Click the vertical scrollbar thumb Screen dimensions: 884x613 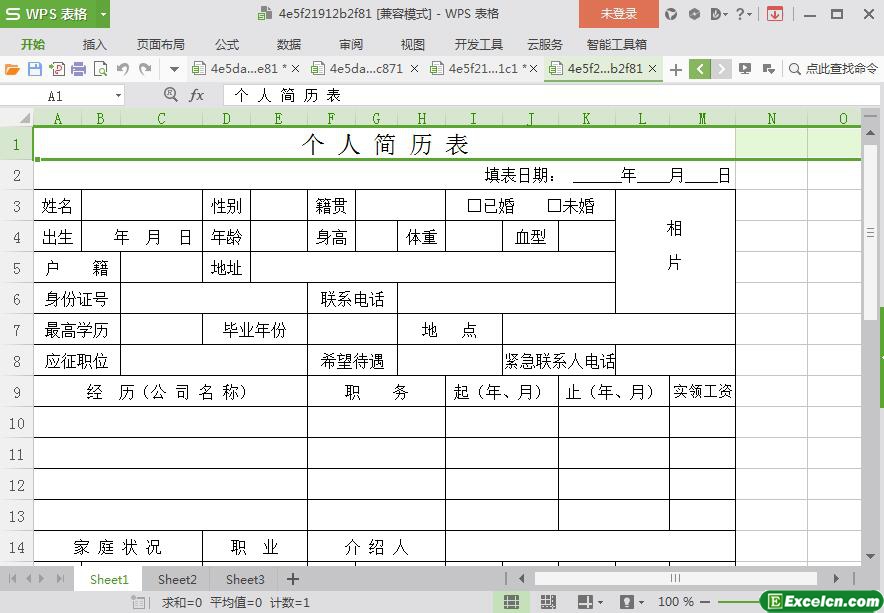(x=870, y=232)
